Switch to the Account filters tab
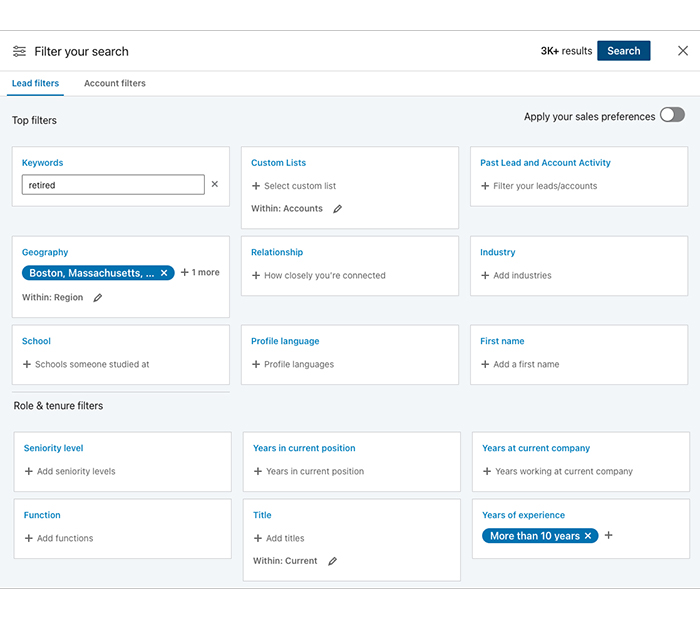This screenshot has width=700, height=617. coord(115,84)
